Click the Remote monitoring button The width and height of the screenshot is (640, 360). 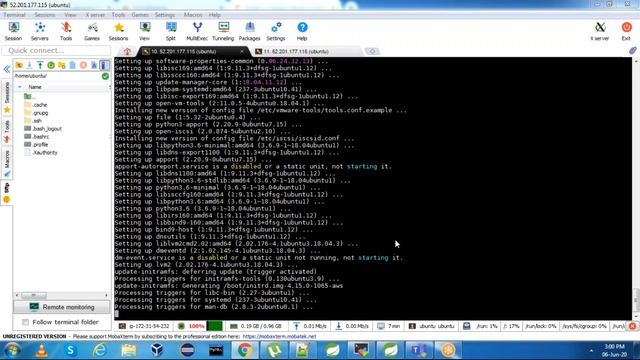coord(62,307)
